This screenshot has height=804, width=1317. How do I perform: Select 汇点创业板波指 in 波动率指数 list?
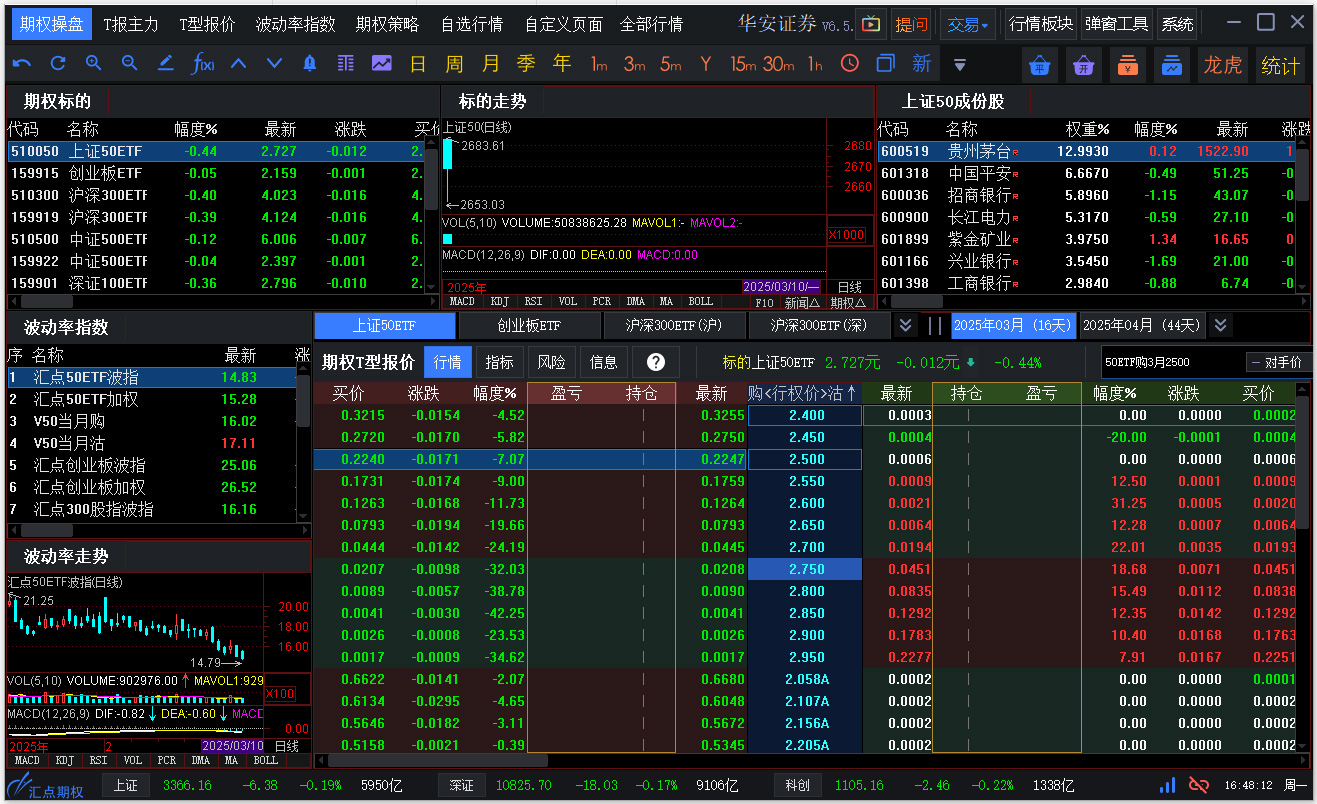(152, 465)
